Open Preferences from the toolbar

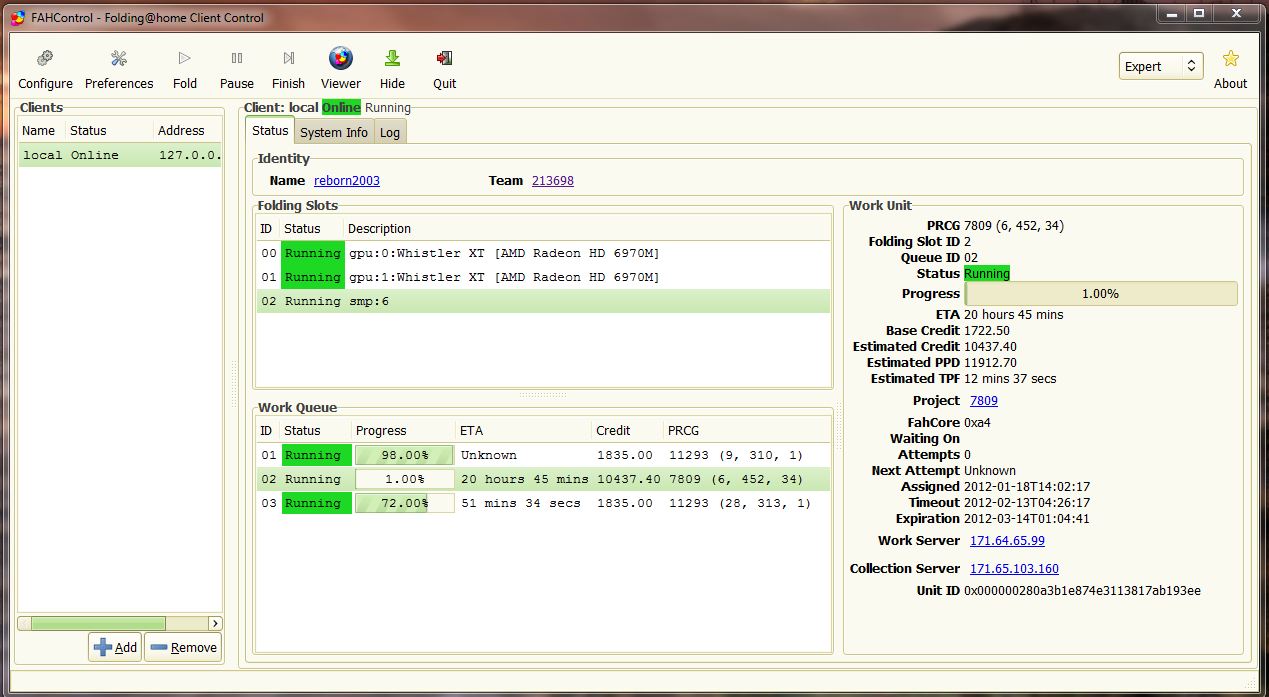119,70
